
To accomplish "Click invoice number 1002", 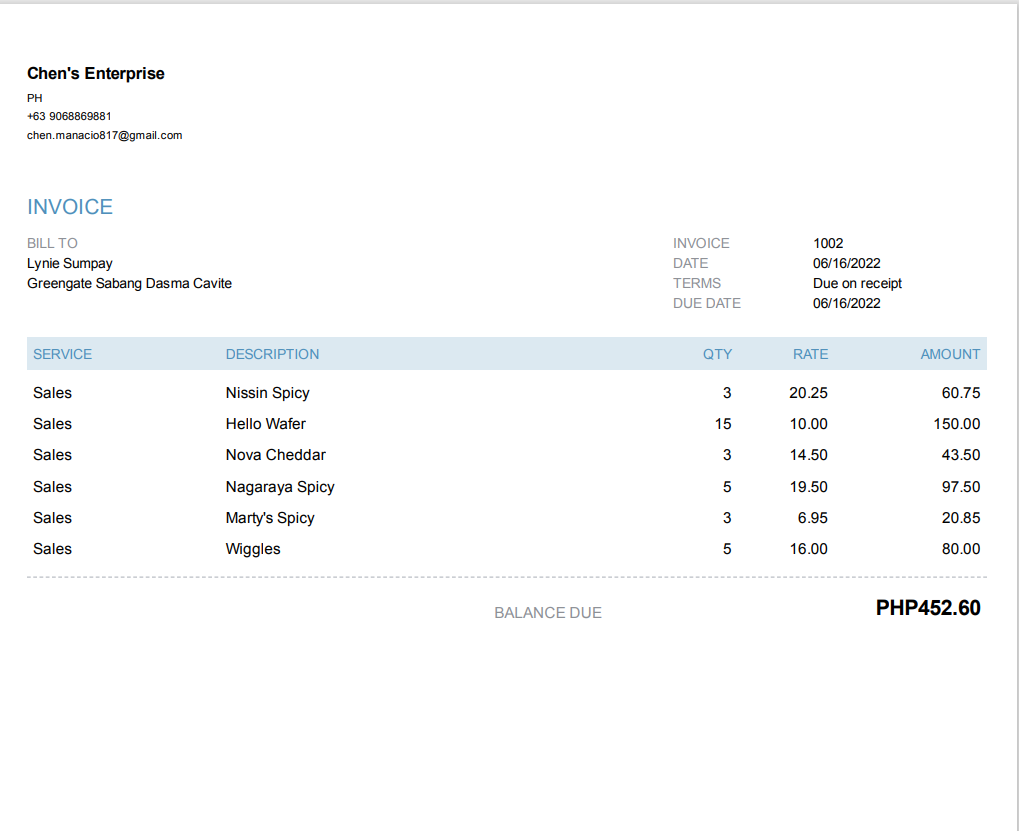I will 828,243.
